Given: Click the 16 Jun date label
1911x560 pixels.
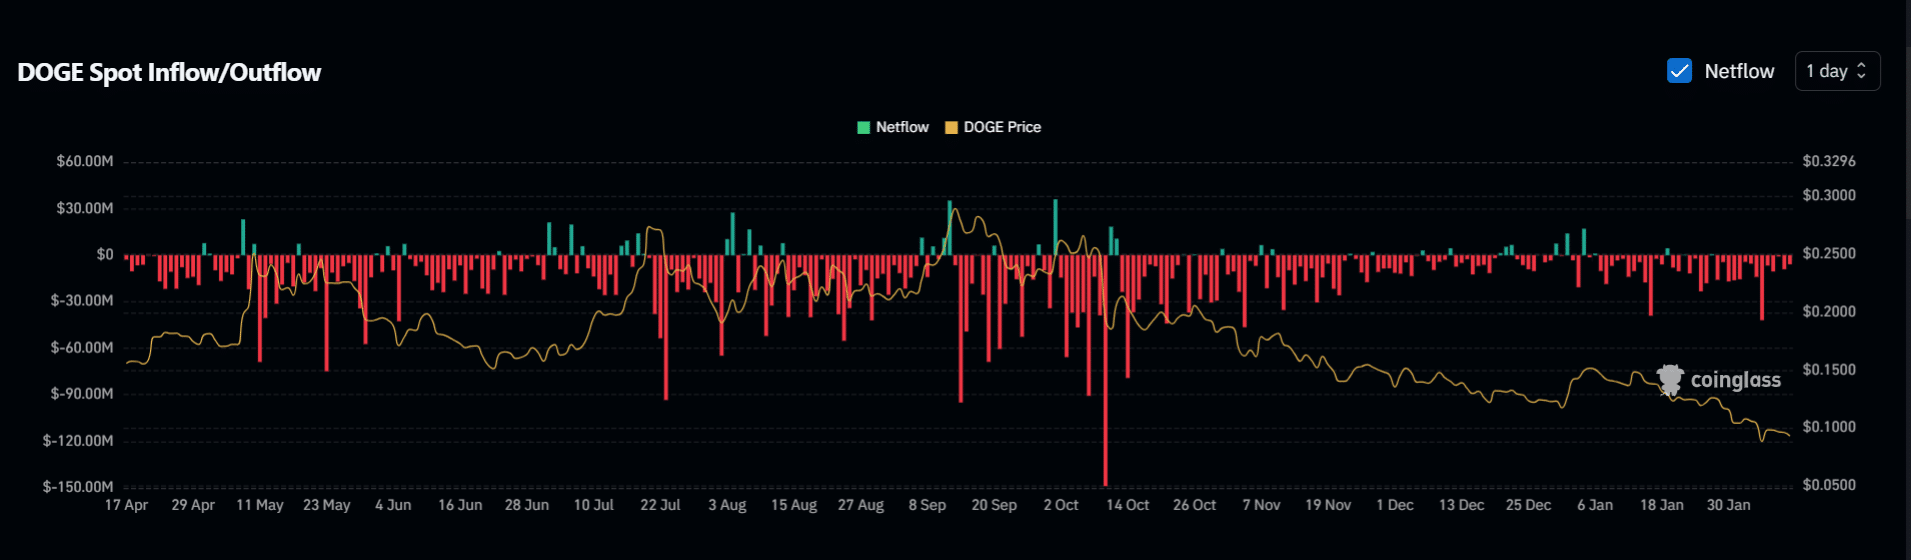Looking at the screenshot, I should pos(460,505).
